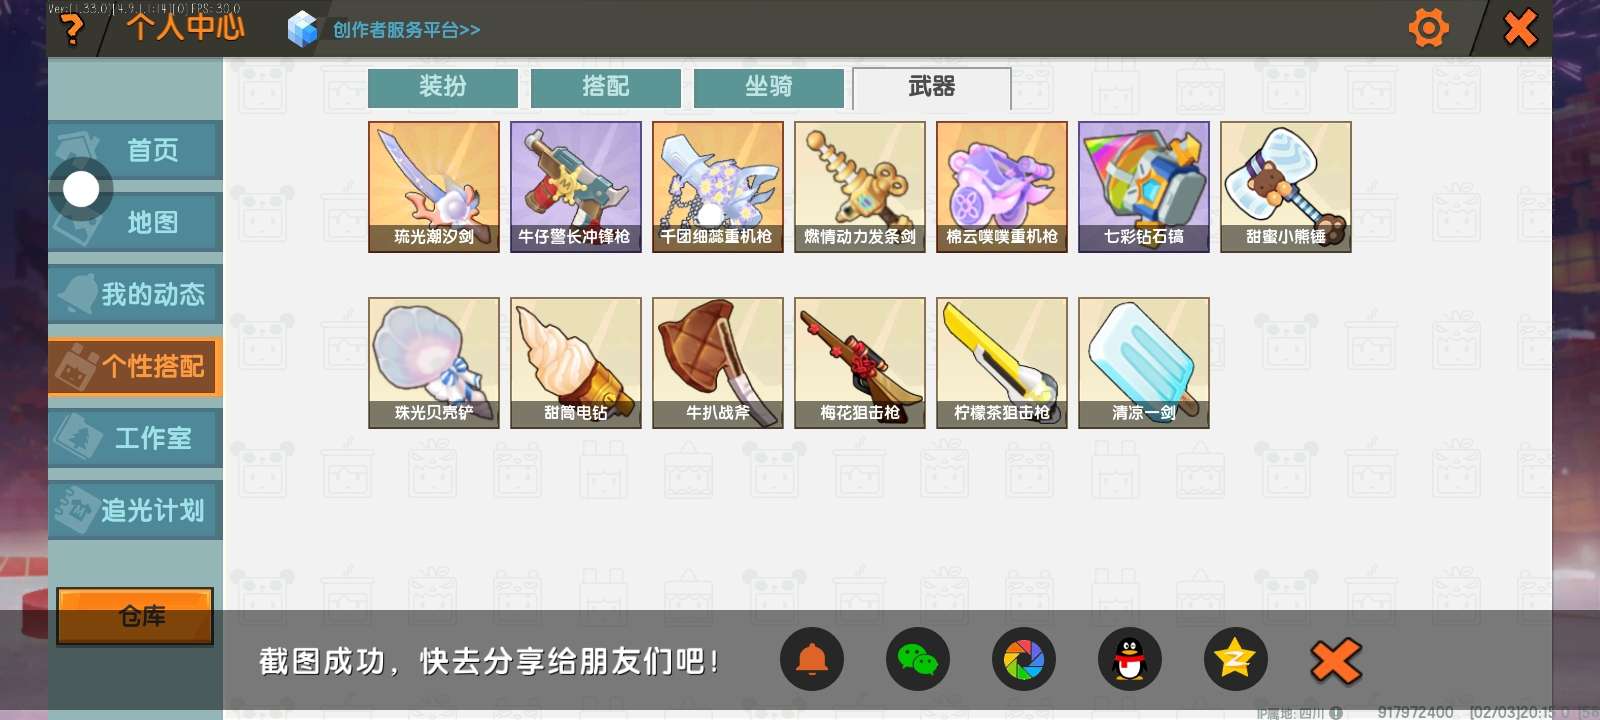
Task: Open the 搭配 tab
Action: (606, 87)
